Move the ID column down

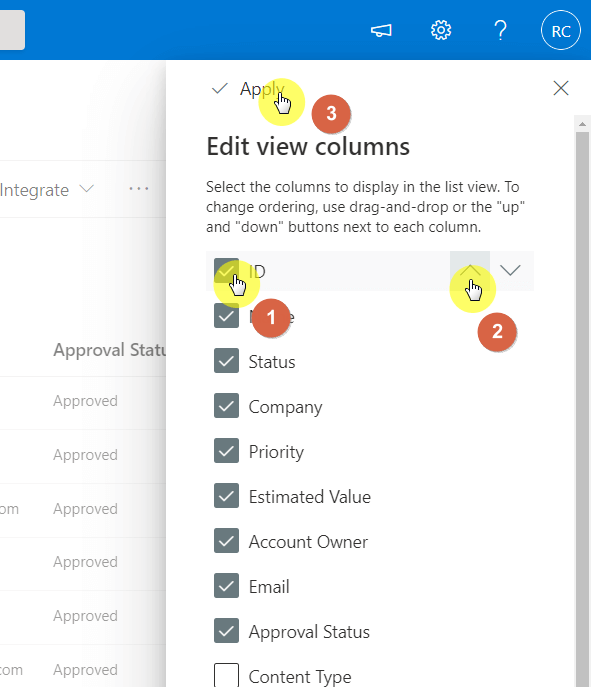(510, 270)
